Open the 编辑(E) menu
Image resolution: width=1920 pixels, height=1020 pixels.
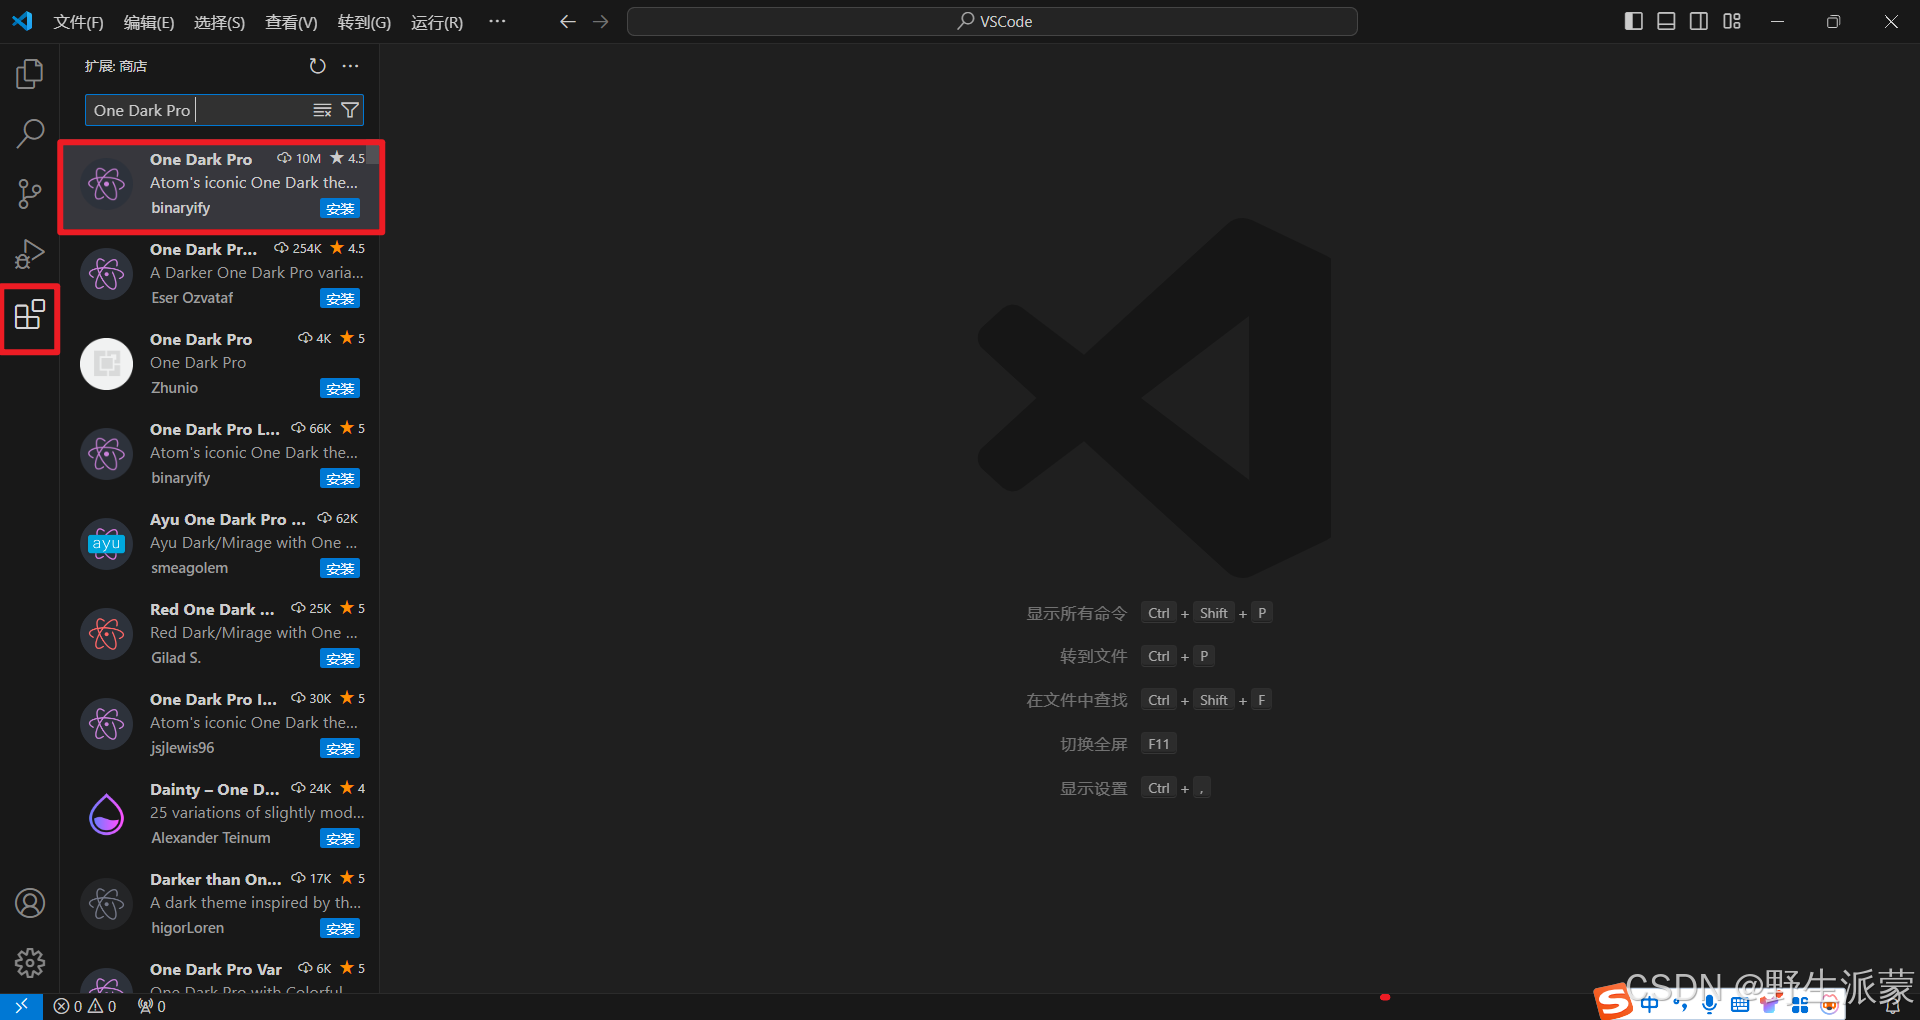[x=149, y=22]
